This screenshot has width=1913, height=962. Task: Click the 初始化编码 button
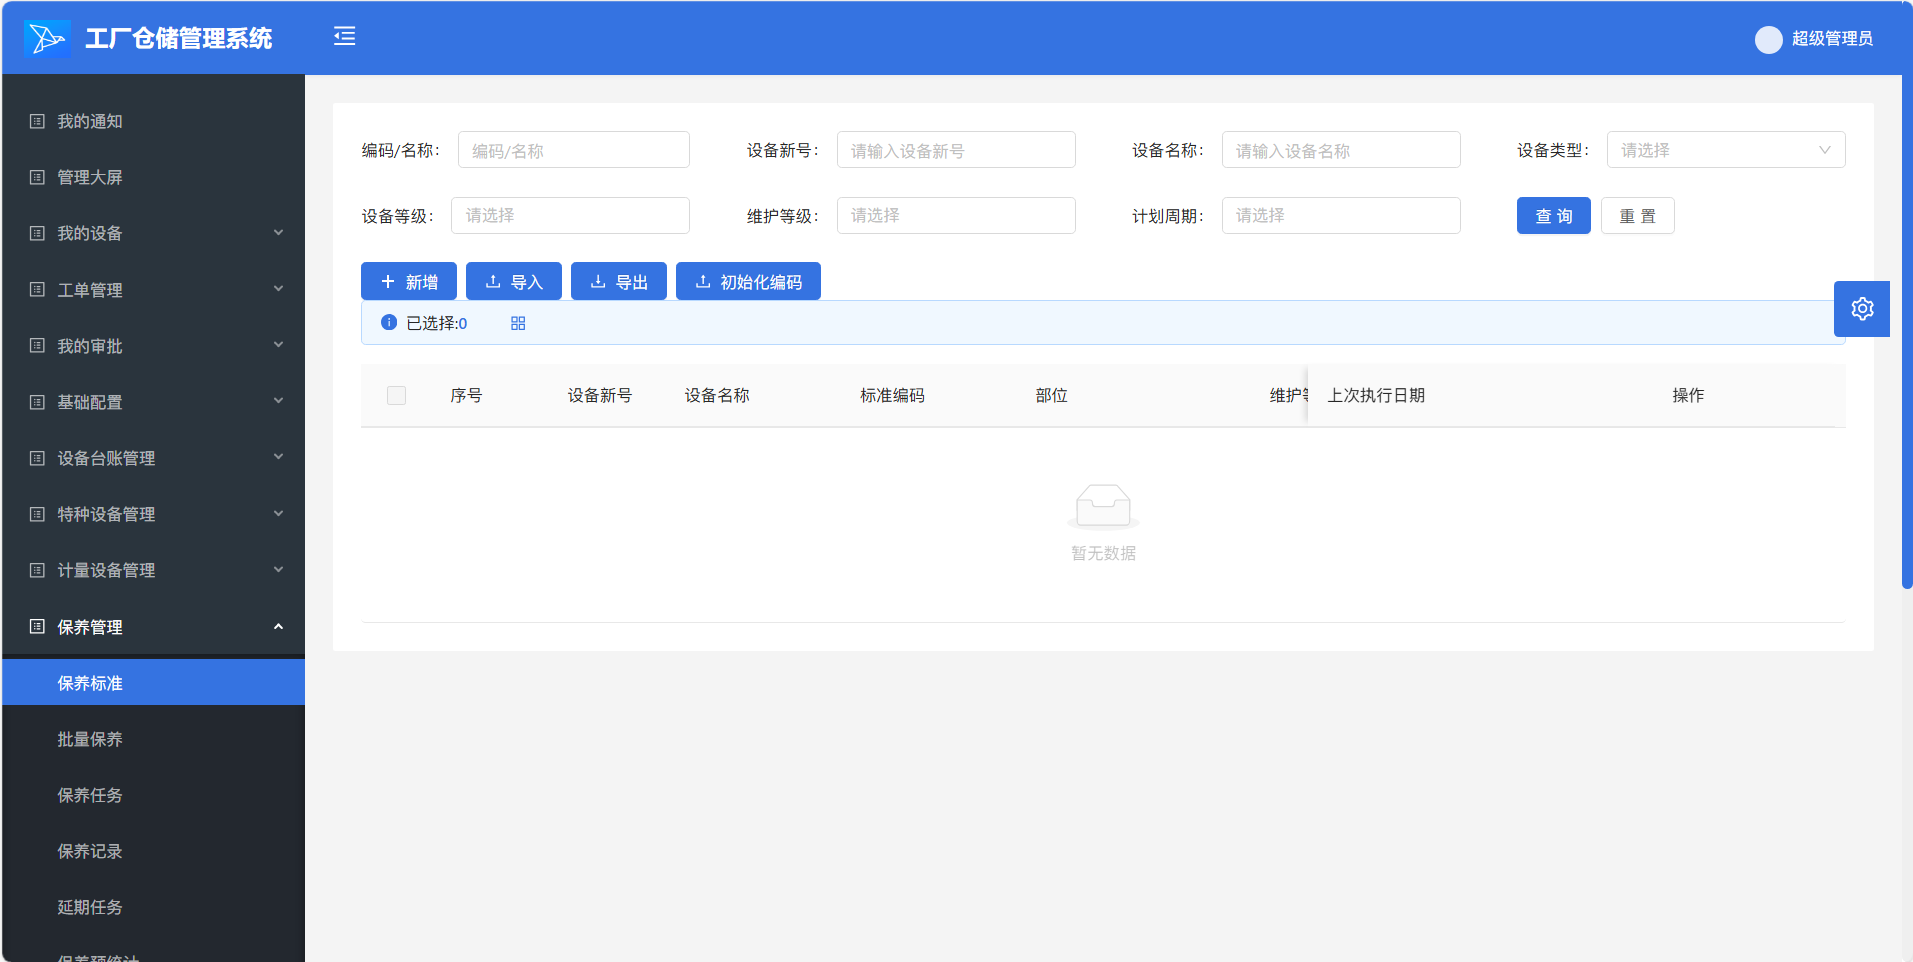[748, 282]
